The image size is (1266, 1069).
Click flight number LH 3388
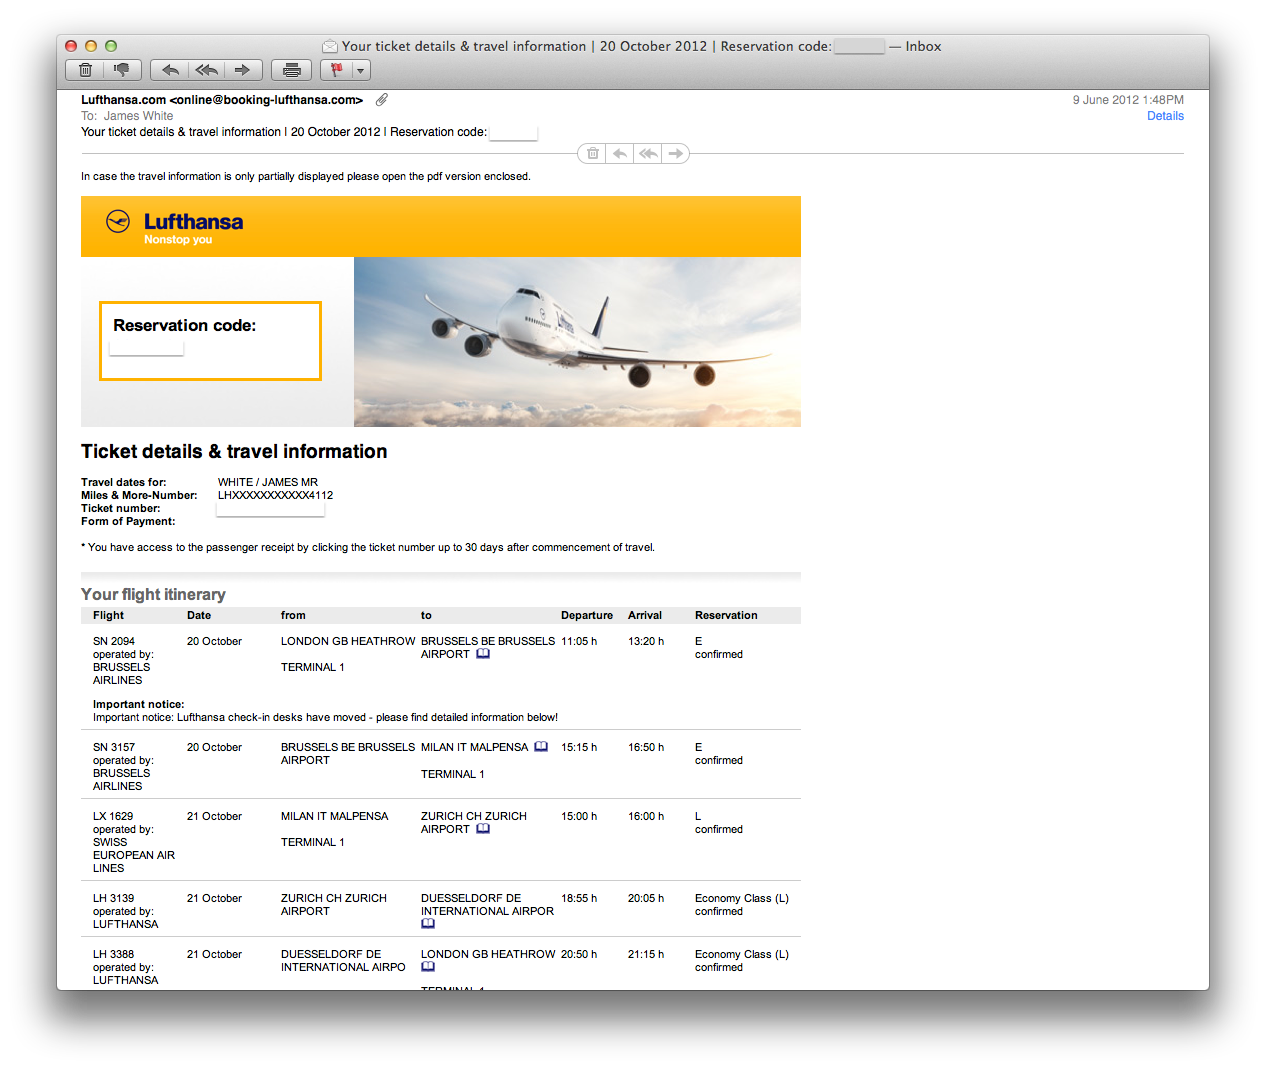pyautogui.click(x=113, y=954)
